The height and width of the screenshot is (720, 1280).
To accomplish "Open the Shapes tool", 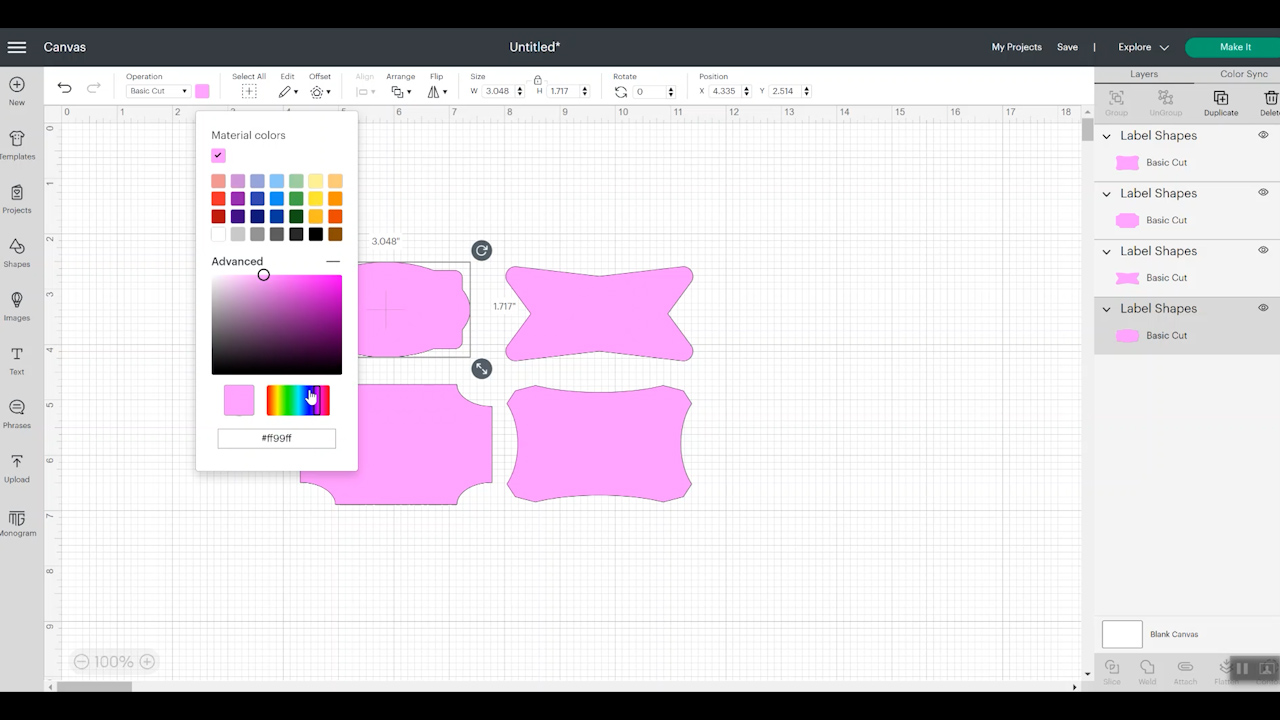I will coord(17,246).
